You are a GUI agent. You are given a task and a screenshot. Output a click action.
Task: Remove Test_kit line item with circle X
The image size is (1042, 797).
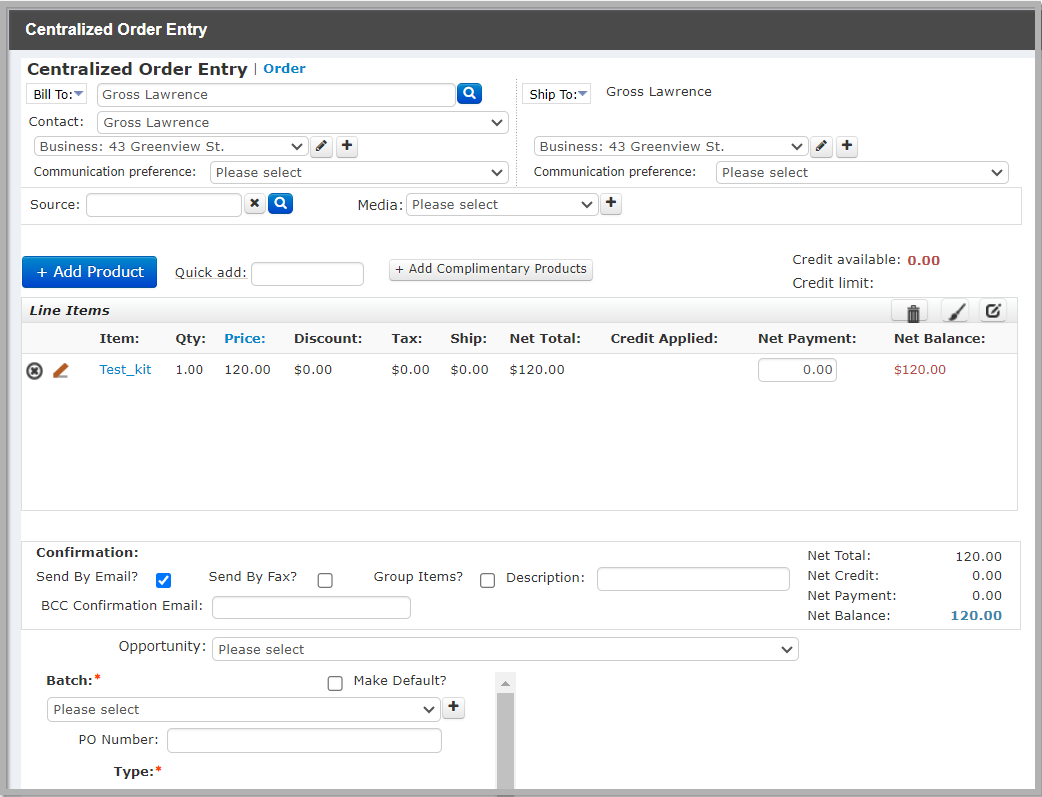click(x=35, y=371)
